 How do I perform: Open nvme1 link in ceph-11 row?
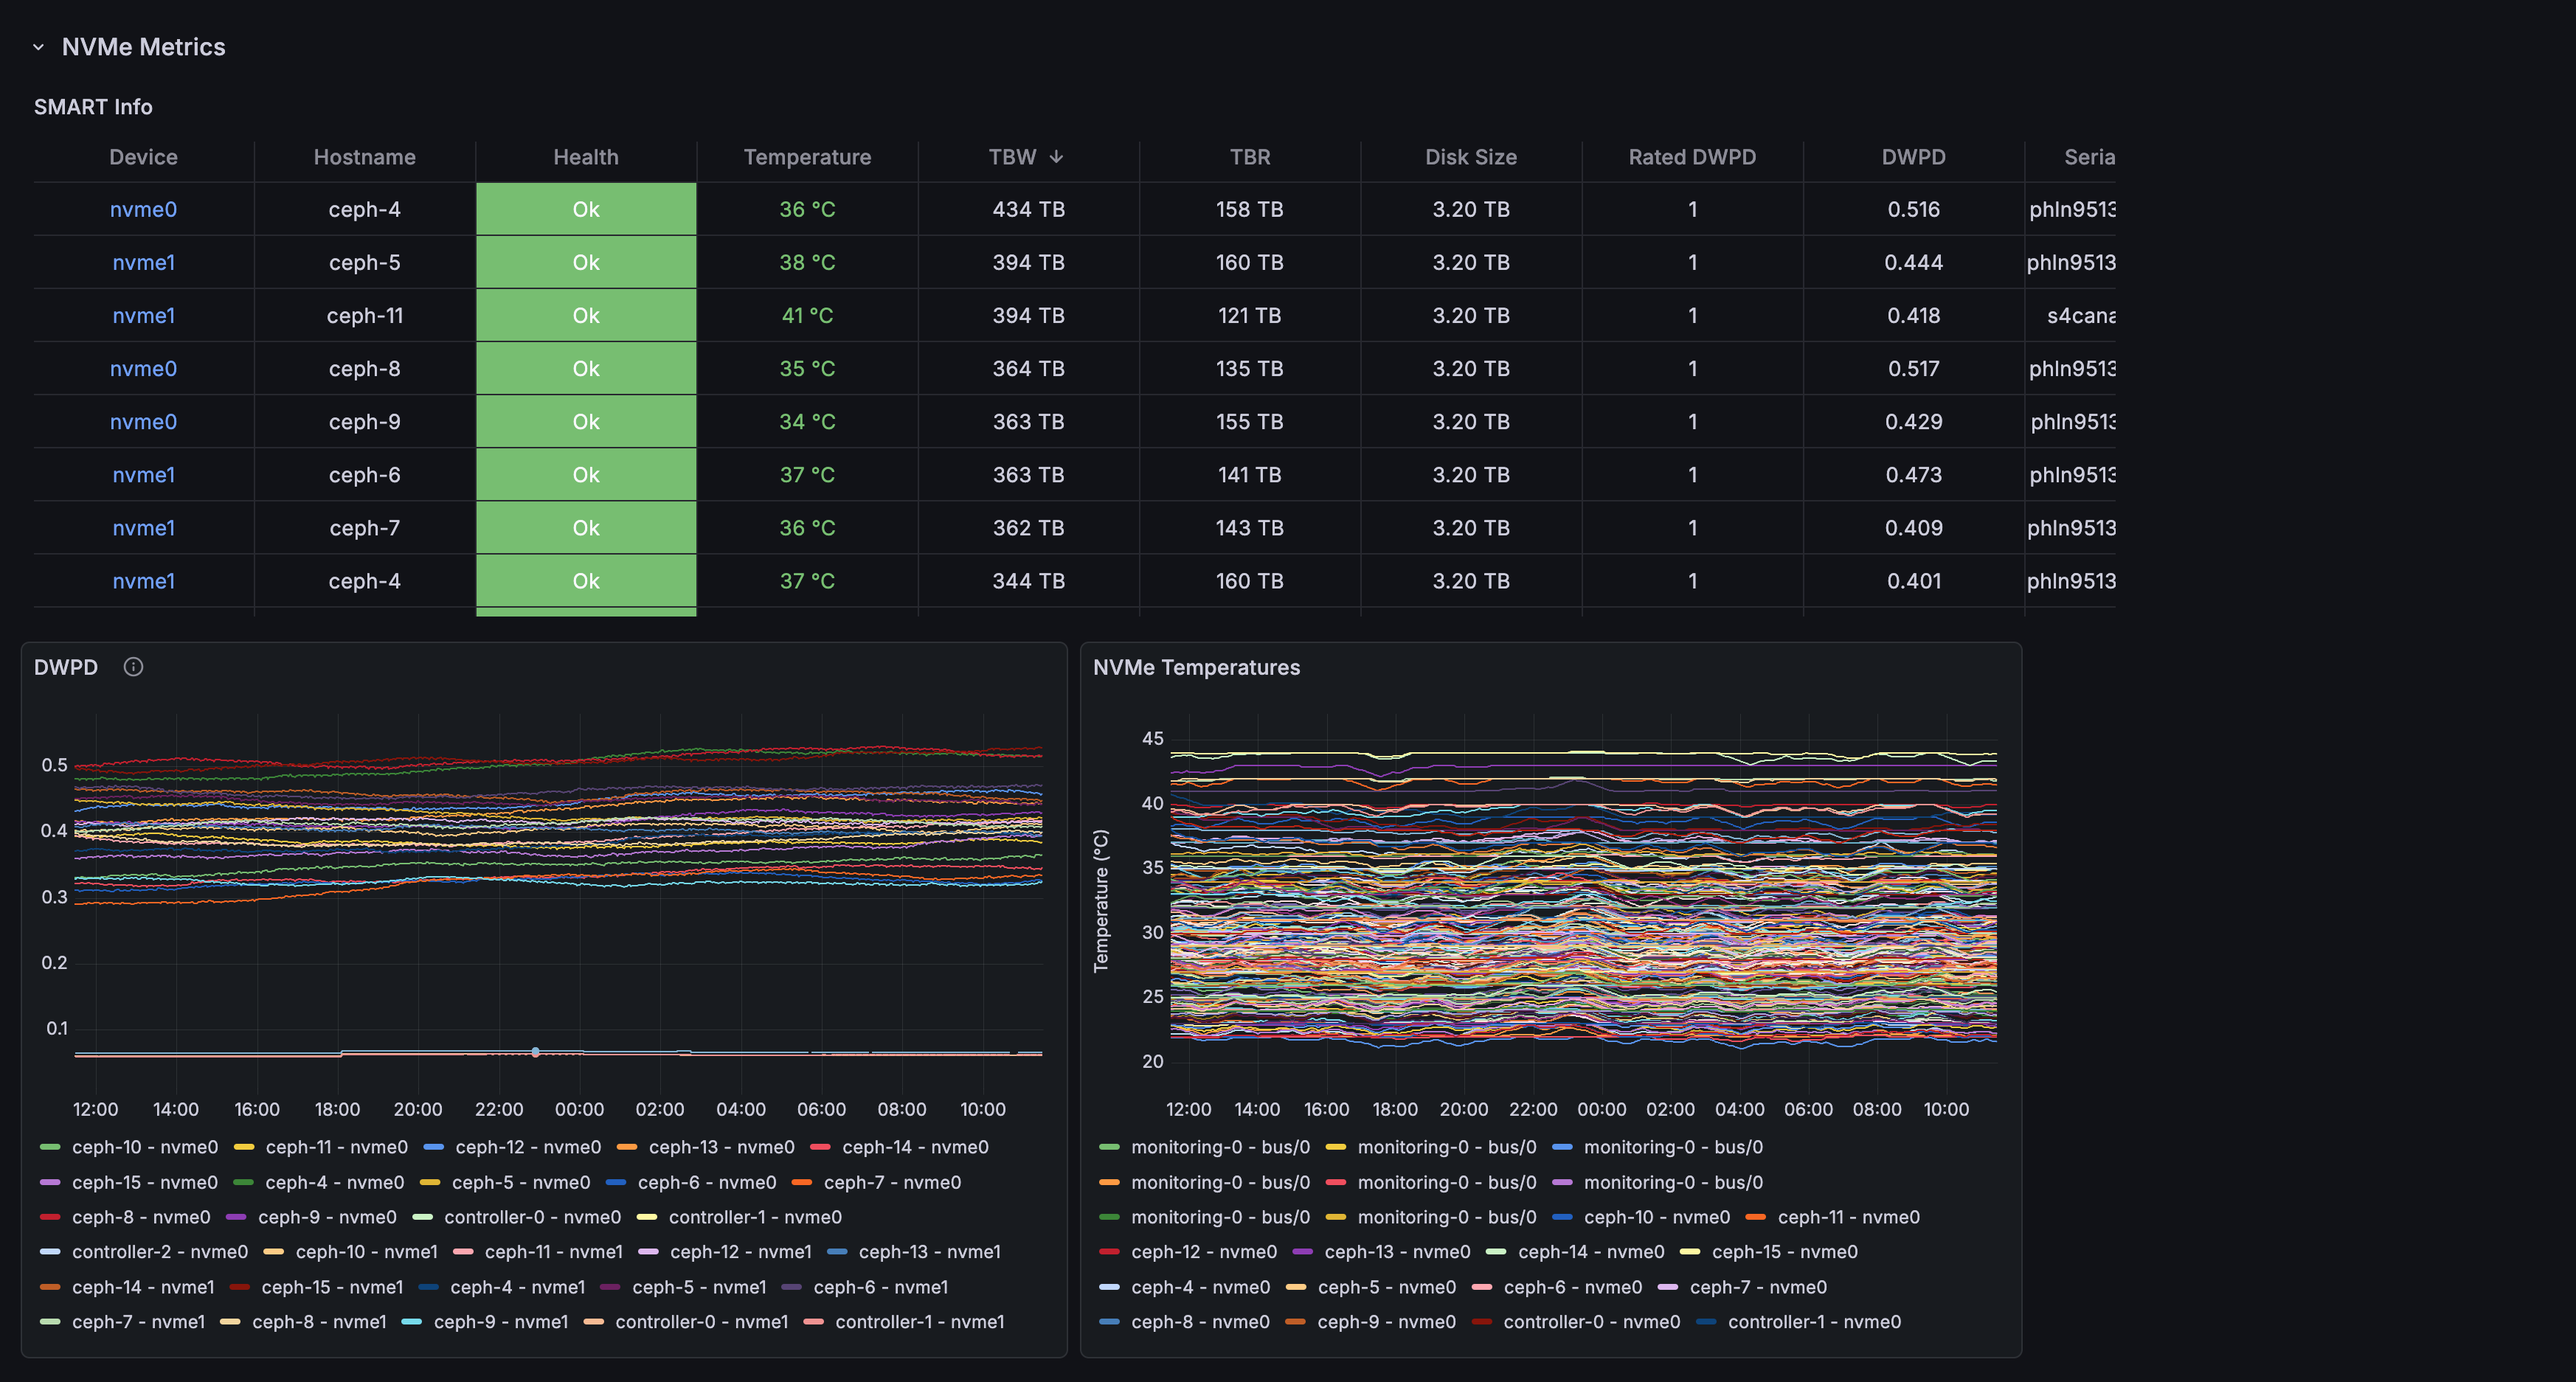click(143, 315)
